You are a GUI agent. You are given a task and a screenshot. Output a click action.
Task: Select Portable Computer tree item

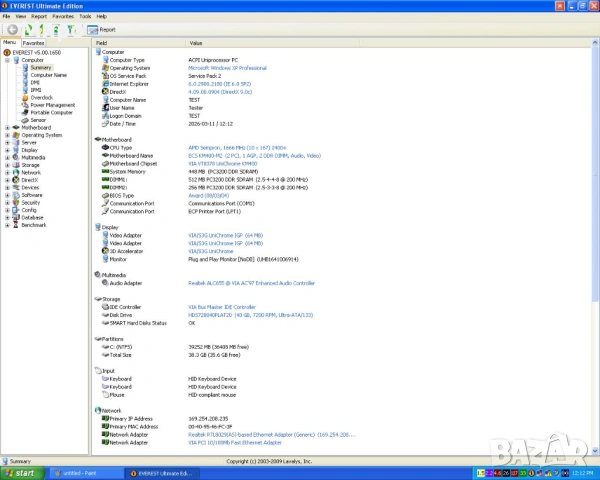click(52, 113)
